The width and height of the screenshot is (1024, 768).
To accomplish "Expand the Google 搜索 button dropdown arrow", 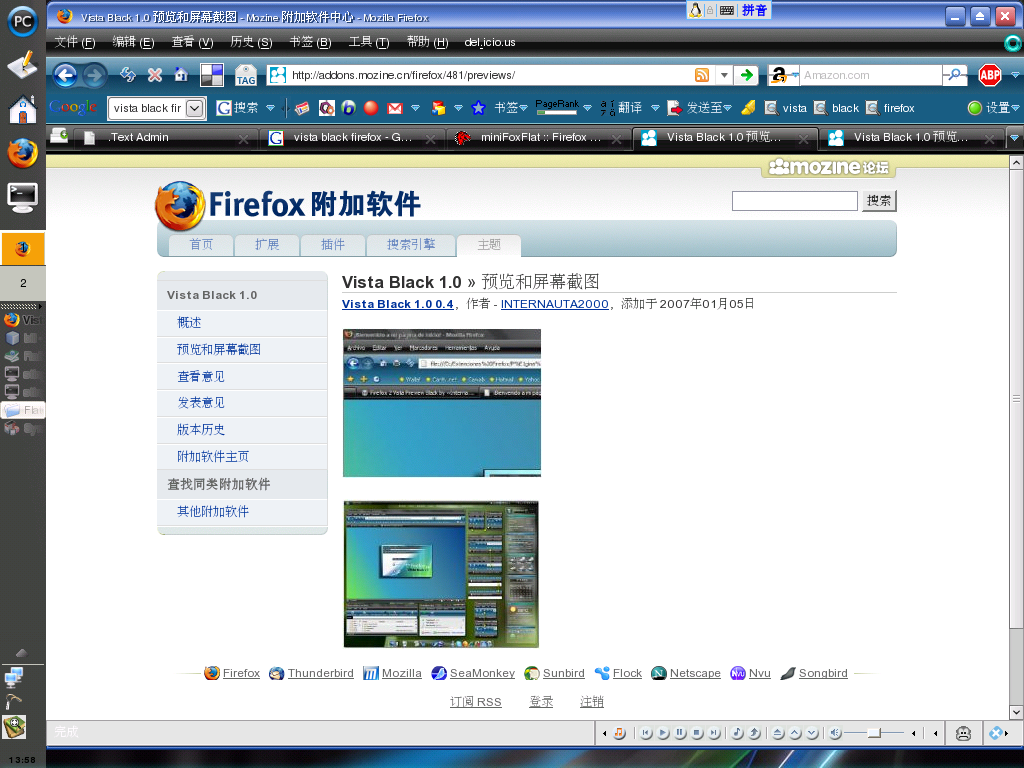I will coord(270,108).
